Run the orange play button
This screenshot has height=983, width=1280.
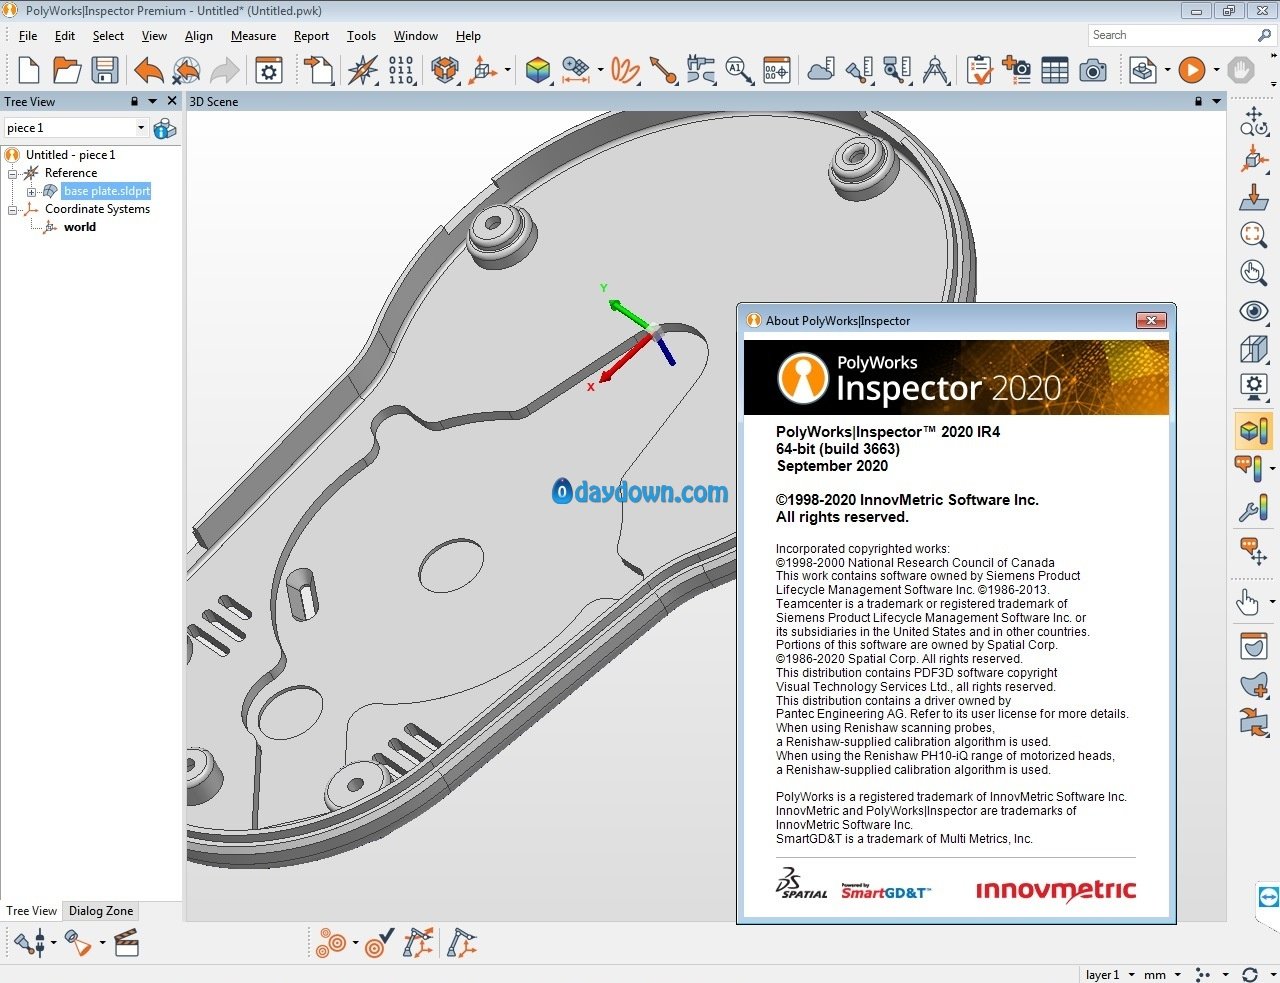click(1191, 70)
